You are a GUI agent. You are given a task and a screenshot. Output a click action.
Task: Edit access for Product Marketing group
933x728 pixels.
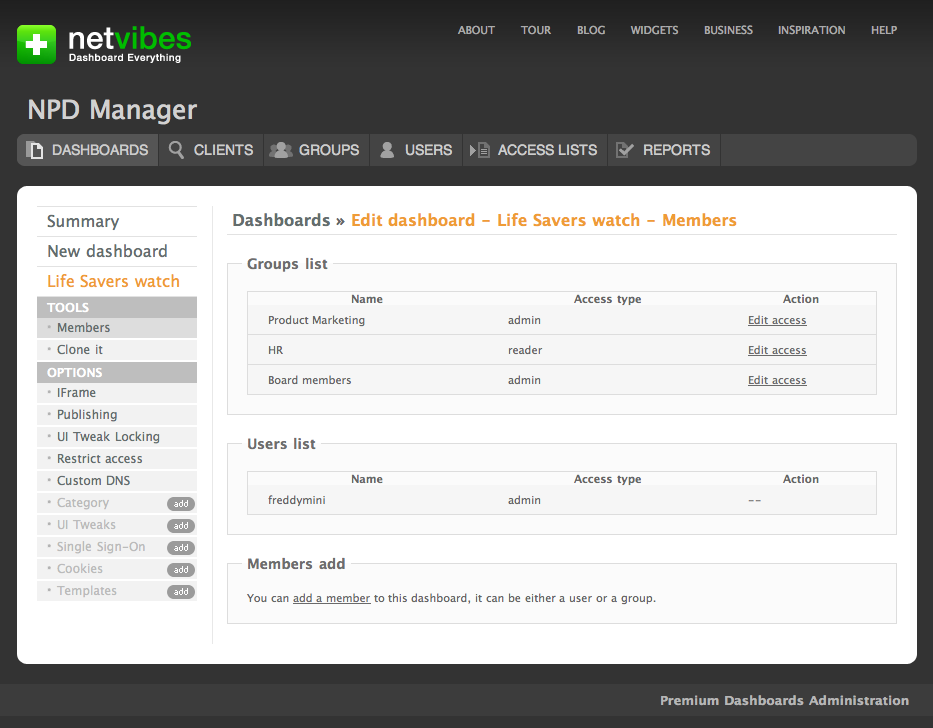point(777,320)
